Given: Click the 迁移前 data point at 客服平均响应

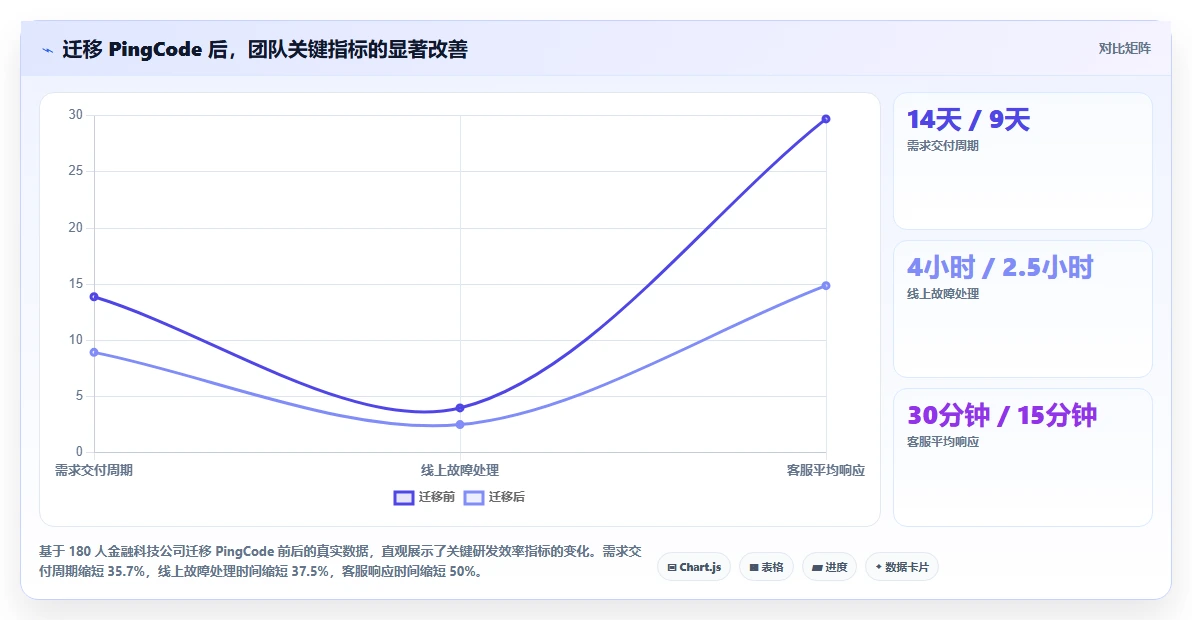Looking at the screenshot, I should [x=826, y=119].
